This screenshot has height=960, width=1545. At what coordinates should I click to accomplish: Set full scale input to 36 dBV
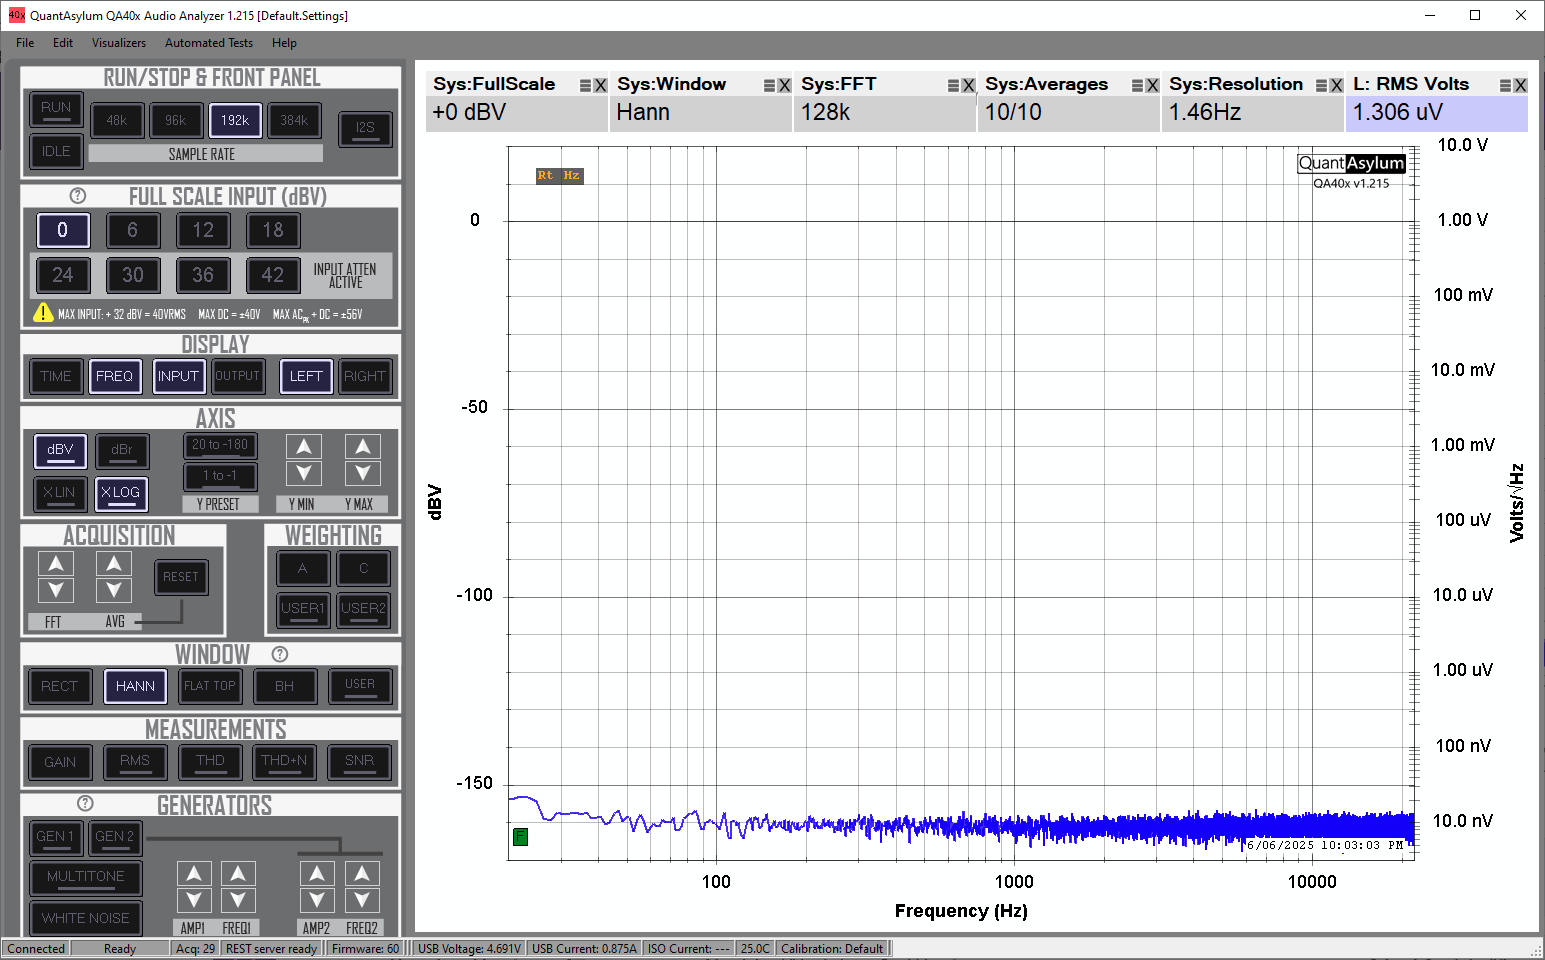tap(203, 275)
